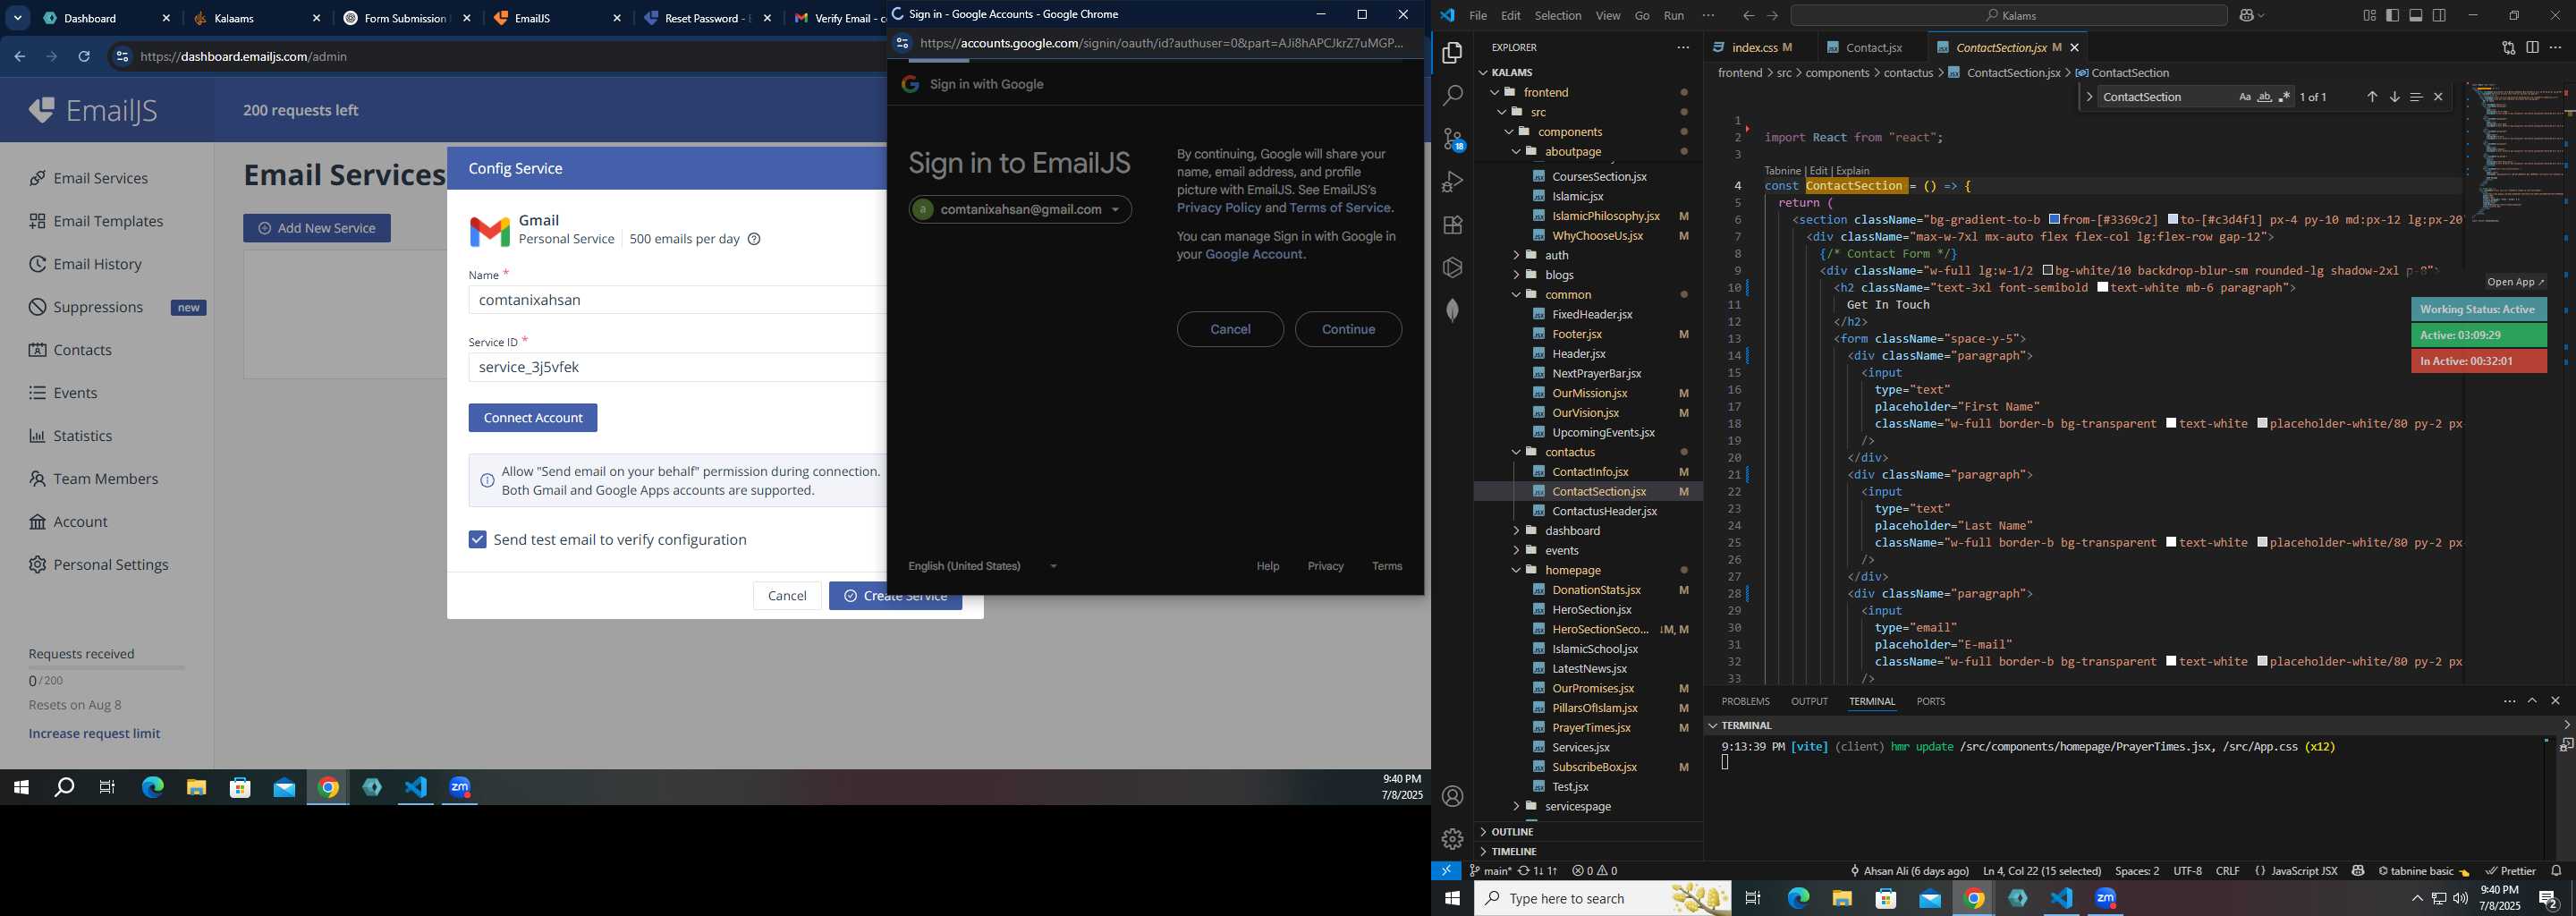Switch to the Kalaams Chrome tab

click(x=257, y=18)
